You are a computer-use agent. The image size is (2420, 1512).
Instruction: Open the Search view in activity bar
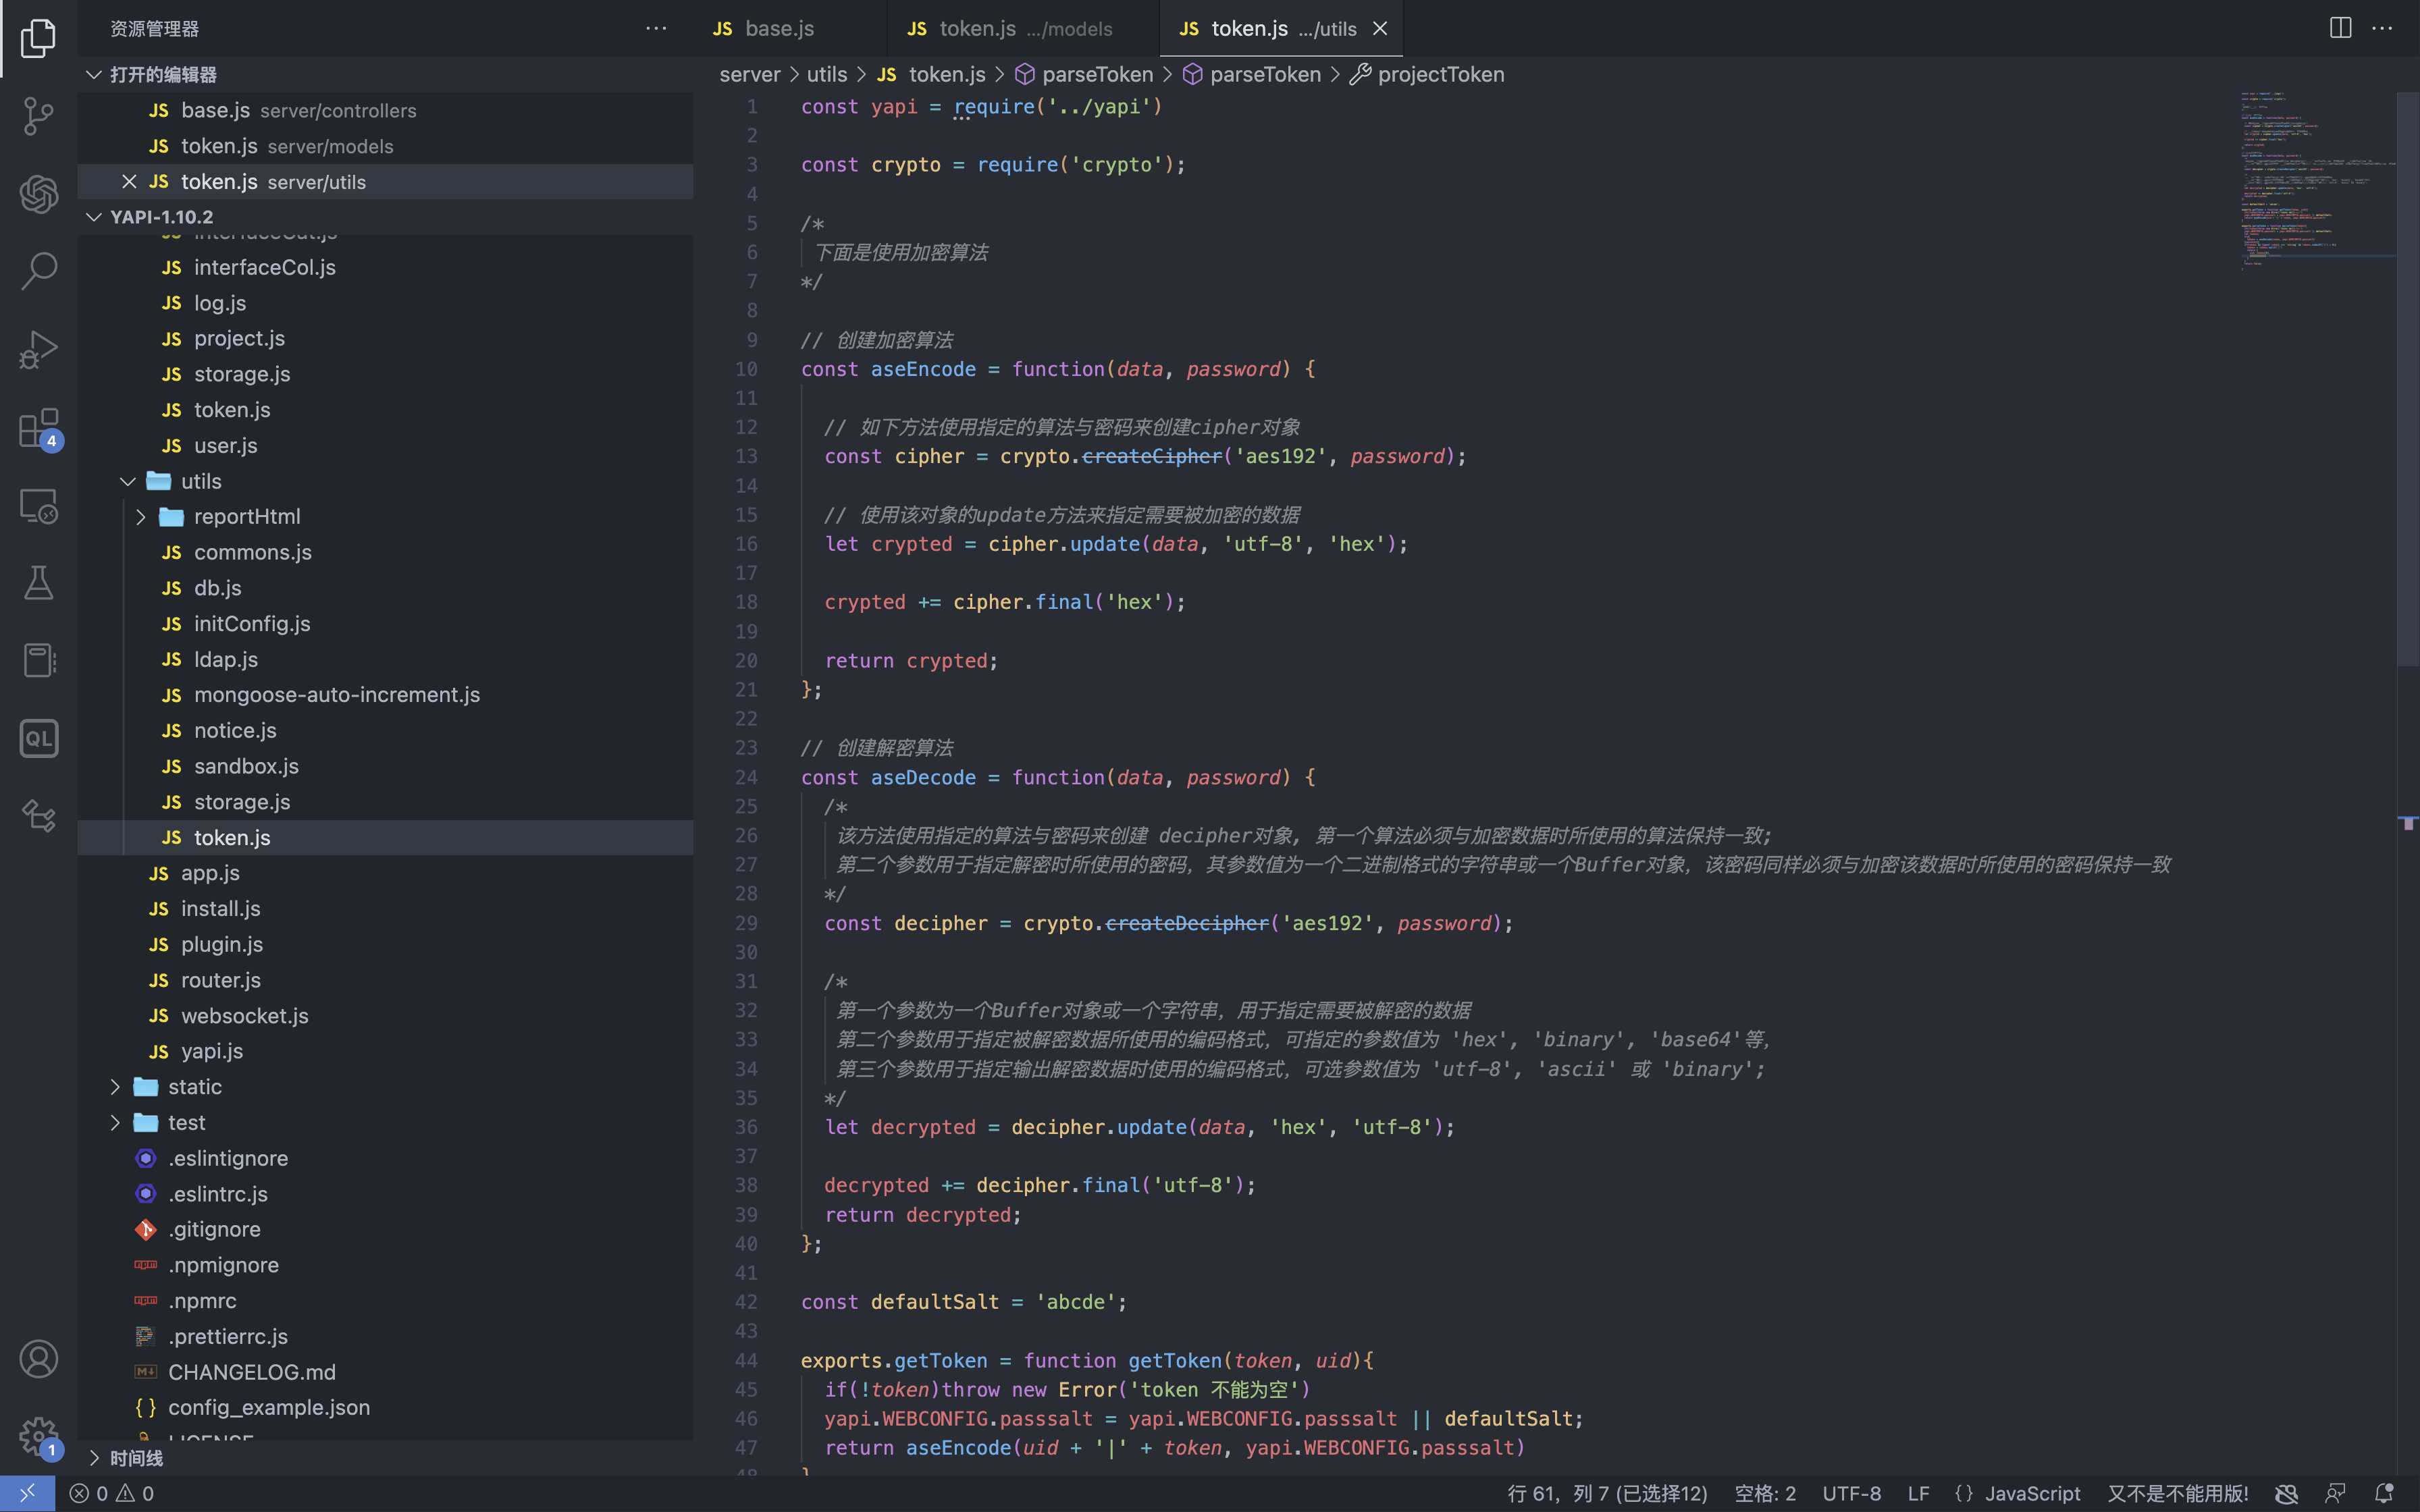point(38,271)
